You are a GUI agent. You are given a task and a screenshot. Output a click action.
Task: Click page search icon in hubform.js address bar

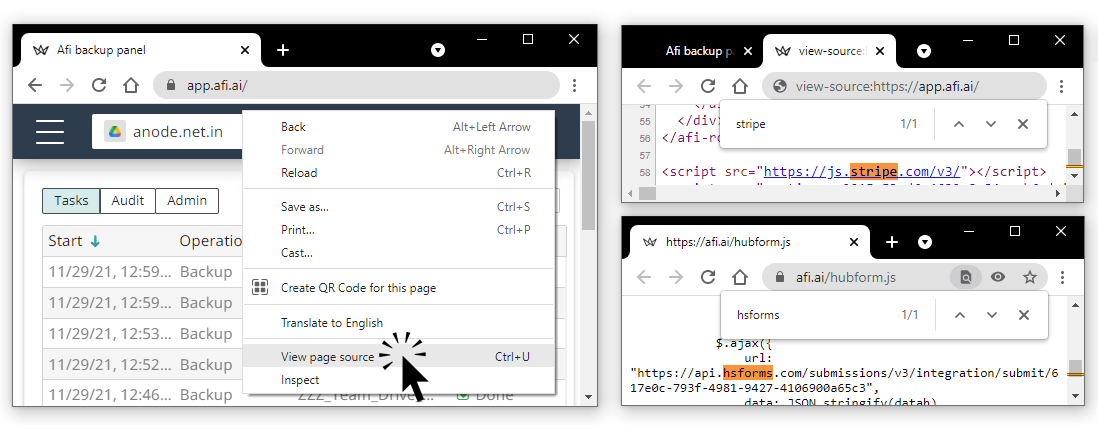click(966, 277)
